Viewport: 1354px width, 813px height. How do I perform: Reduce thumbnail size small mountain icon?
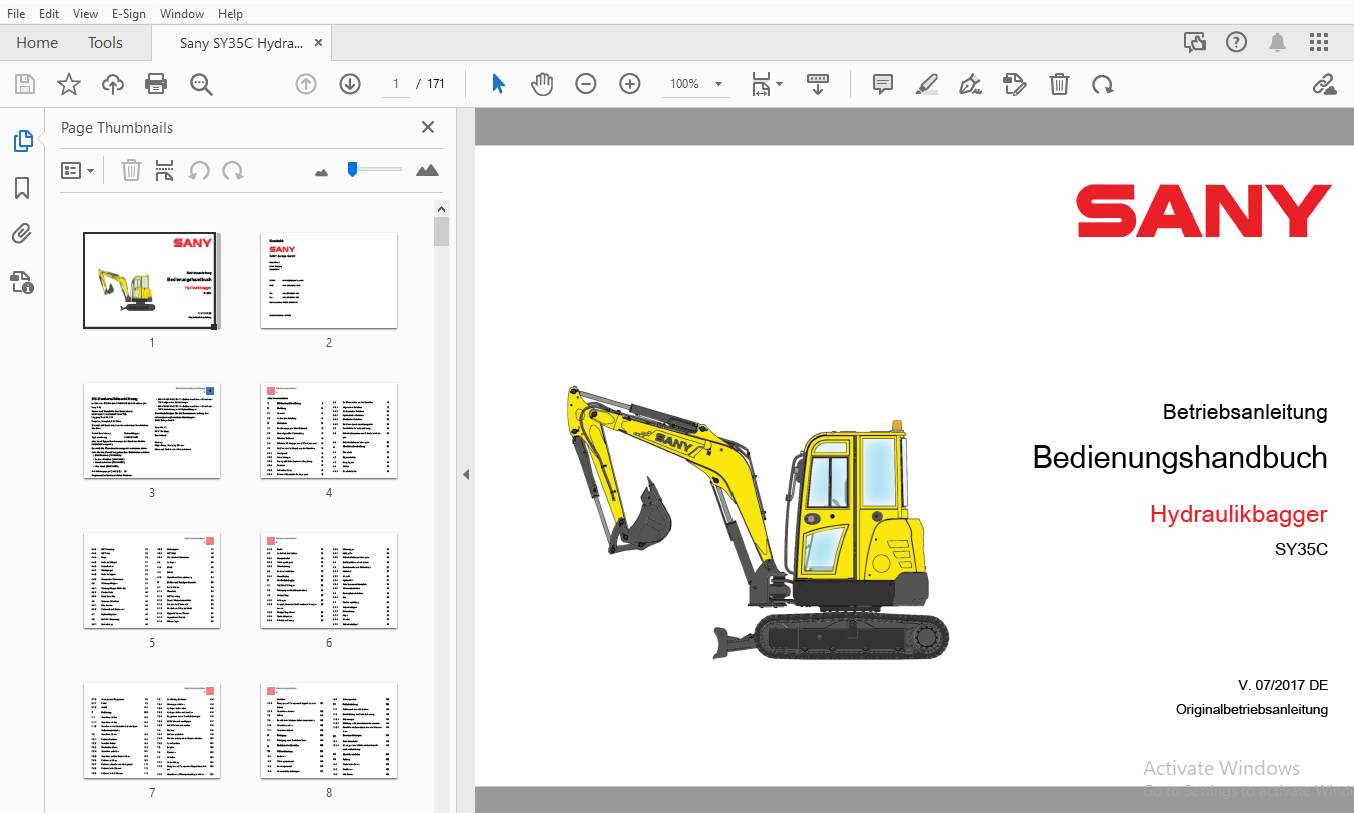pyautogui.click(x=321, y=172)
